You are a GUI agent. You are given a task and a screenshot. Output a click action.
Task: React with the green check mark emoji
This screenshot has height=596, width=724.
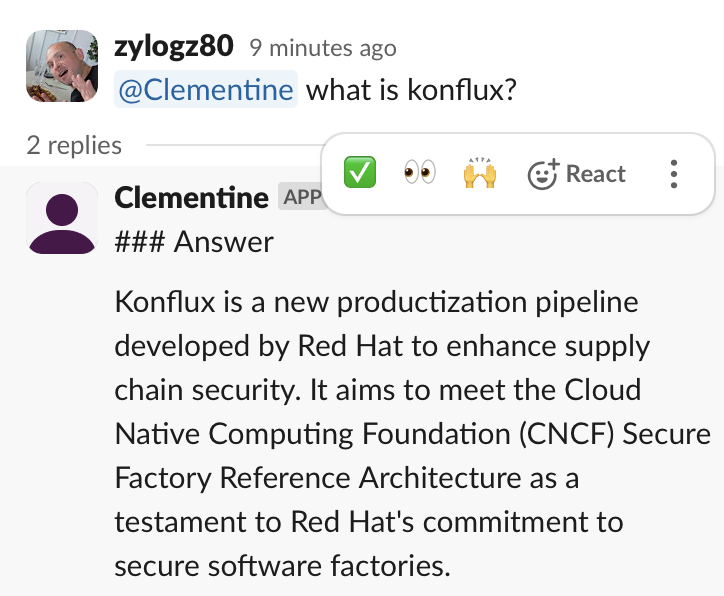[359, 174]
